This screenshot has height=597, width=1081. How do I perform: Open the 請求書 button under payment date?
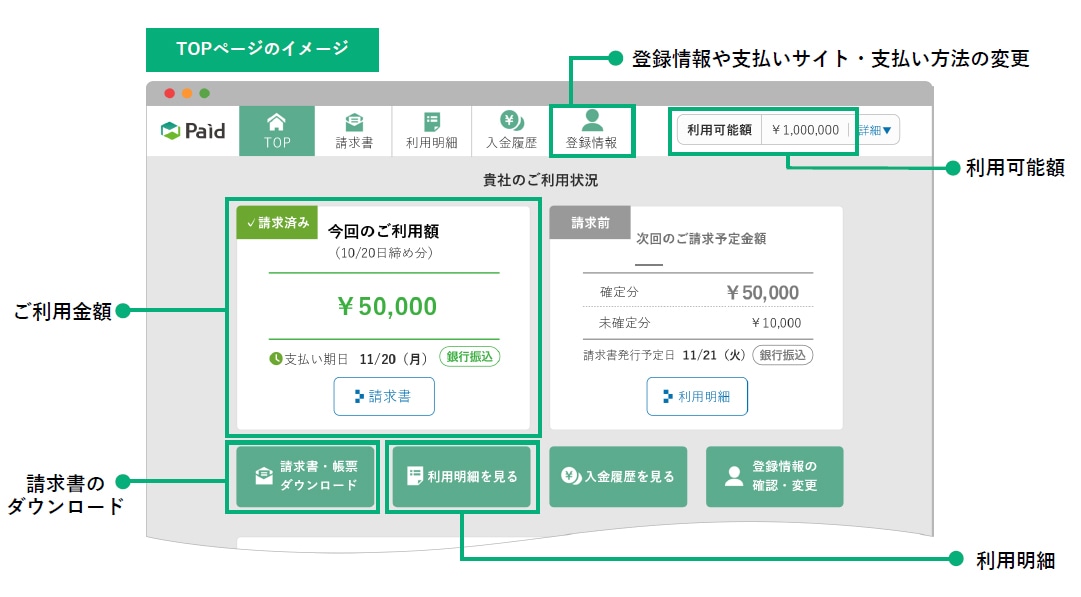click(384, 396)
